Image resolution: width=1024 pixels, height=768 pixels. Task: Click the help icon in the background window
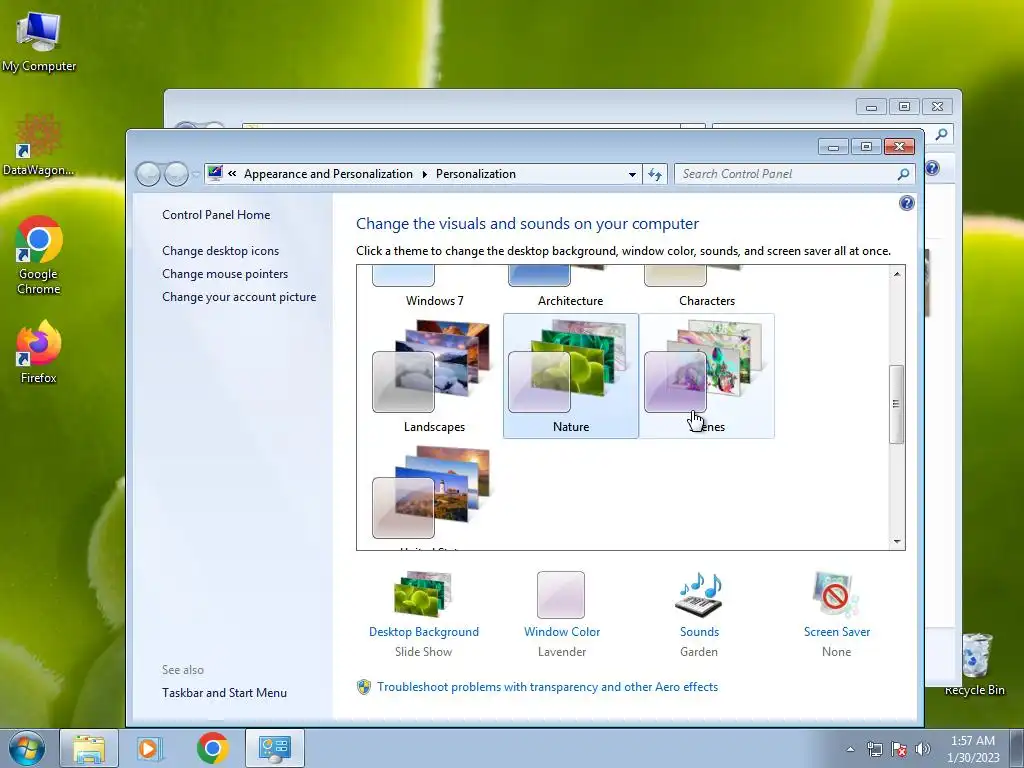coord(932,168)
